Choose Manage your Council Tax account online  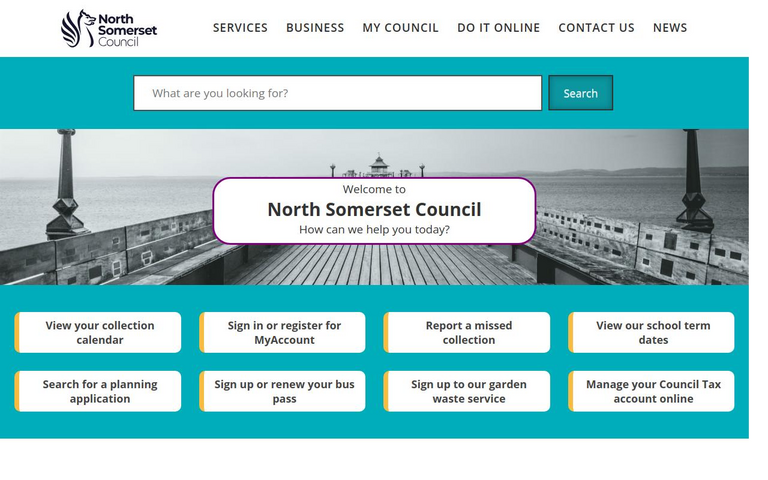(x=651, y=391)
